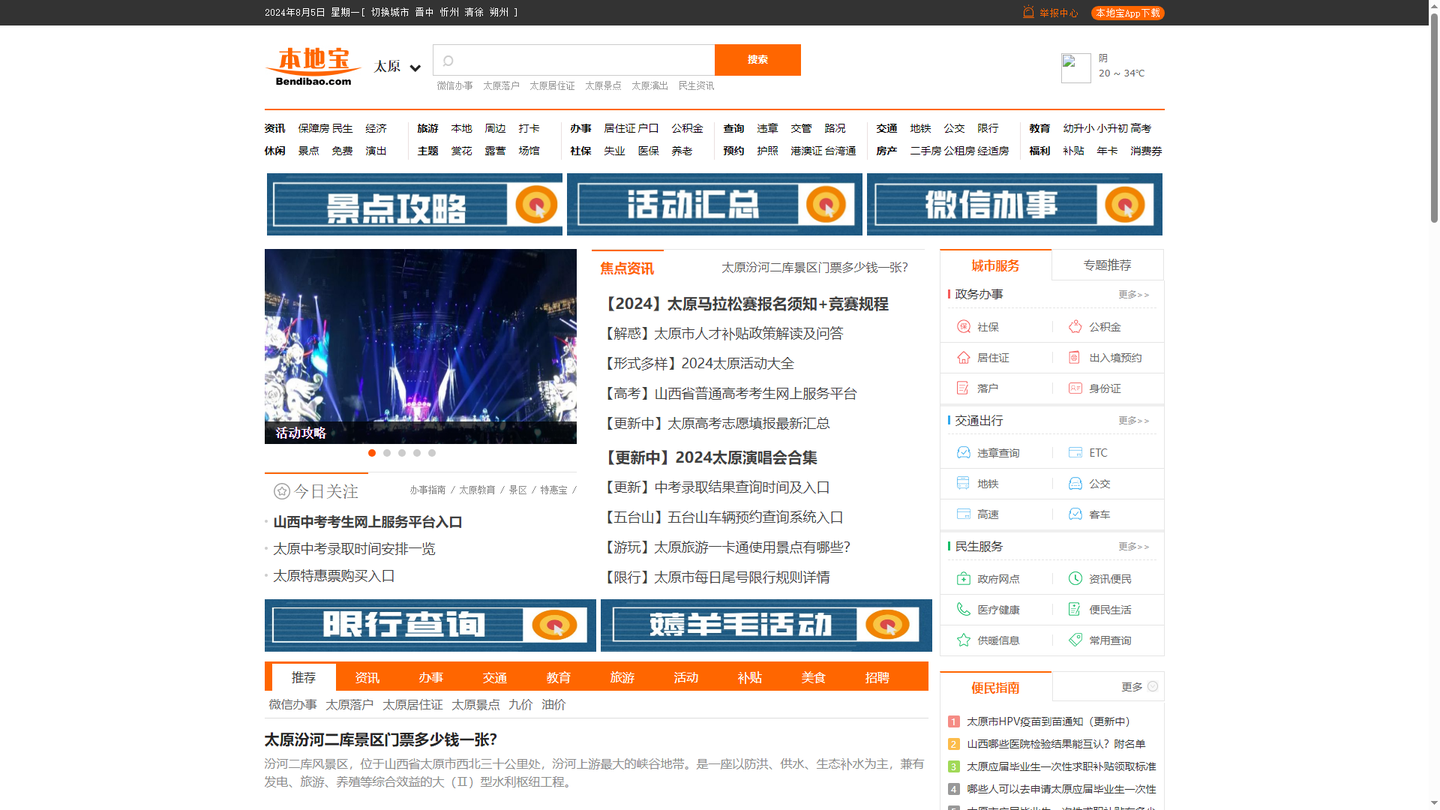The image size is (1440, 810).
Task: Open the 公积金 piggy bank icon
Action: (x=1075, y=327)
